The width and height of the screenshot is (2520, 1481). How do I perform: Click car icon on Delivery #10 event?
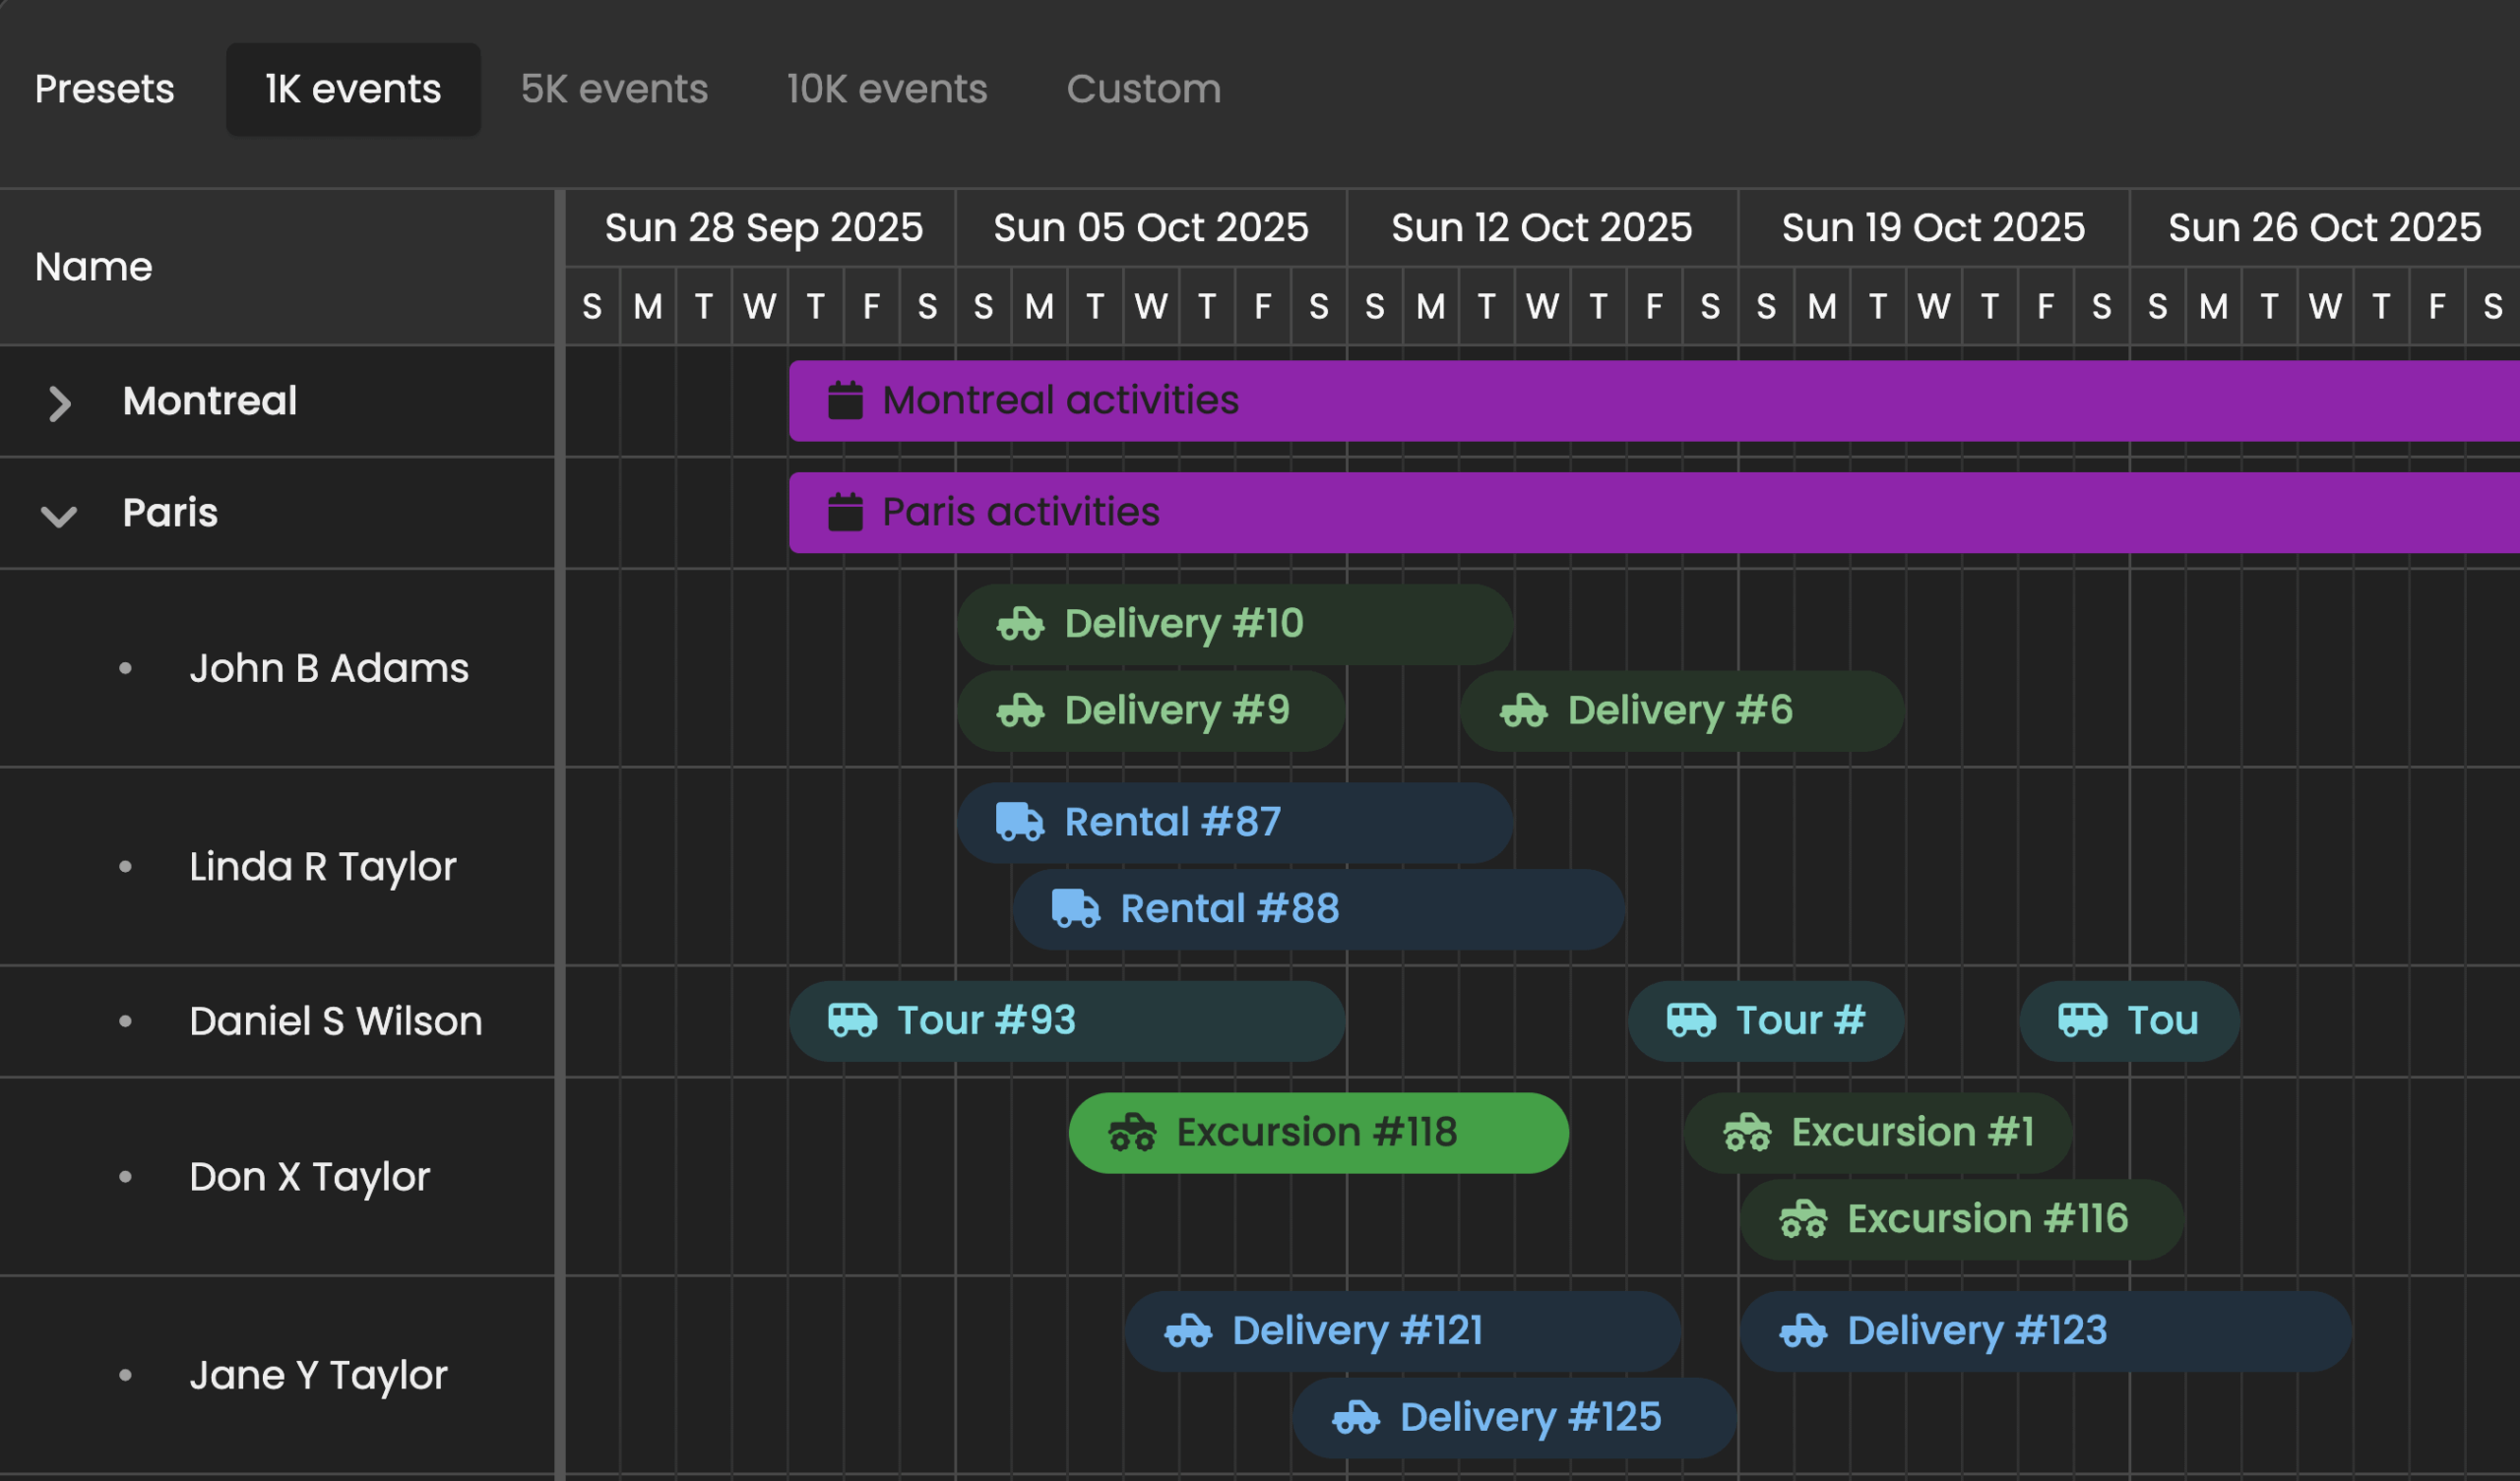pyautogui.click(x=1020, y=624)
